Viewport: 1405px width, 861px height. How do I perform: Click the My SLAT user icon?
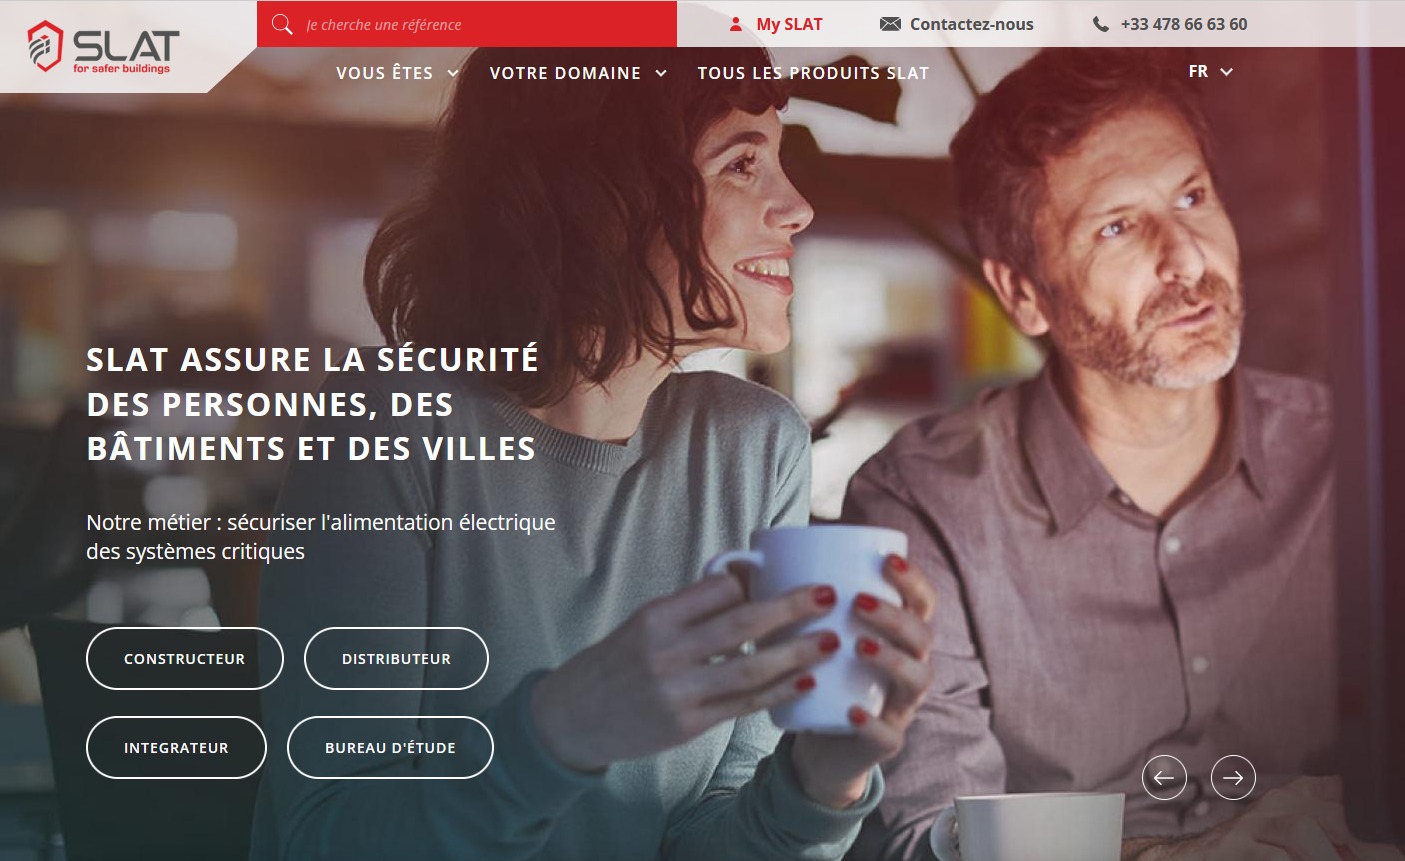(736, 24)
